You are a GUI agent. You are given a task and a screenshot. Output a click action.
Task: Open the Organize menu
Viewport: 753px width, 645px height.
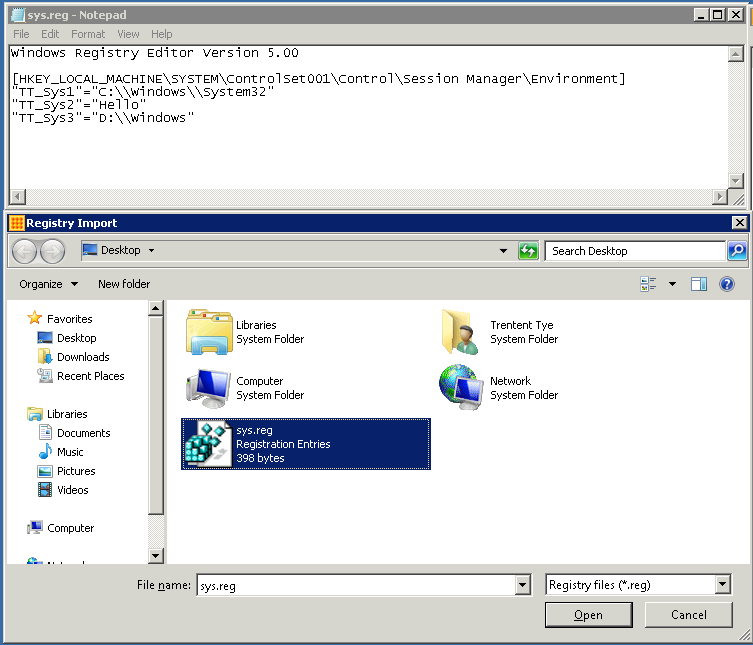click(47, 284)
